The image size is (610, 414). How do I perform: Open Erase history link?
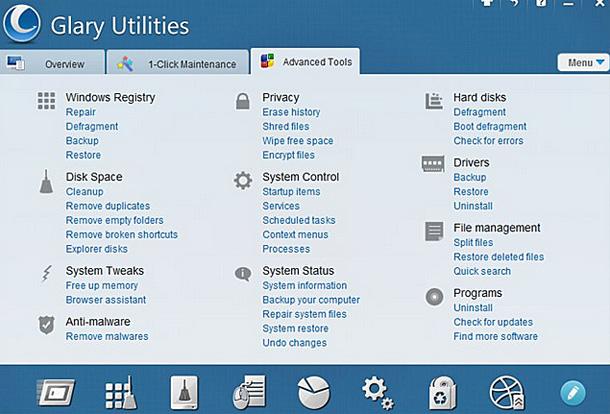click(x=291, y=112)
